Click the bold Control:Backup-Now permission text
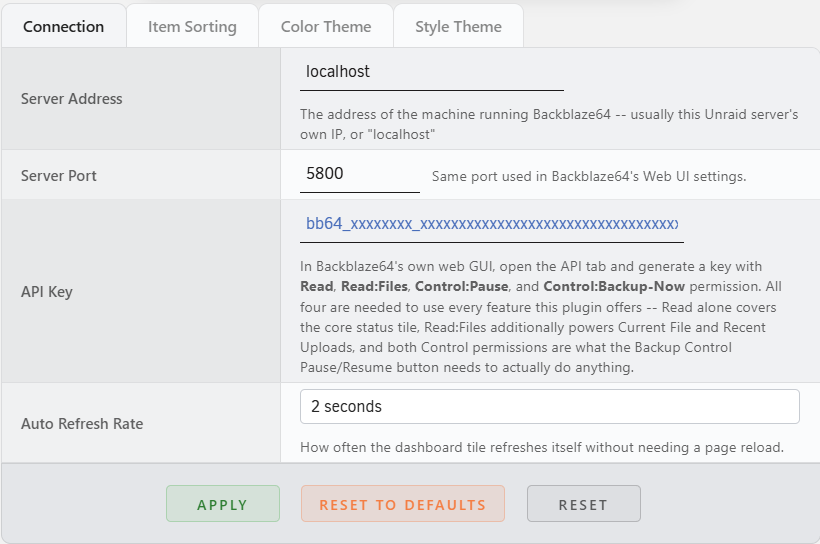This screenshot has width=820, height=544. click(x=614, y=287)
